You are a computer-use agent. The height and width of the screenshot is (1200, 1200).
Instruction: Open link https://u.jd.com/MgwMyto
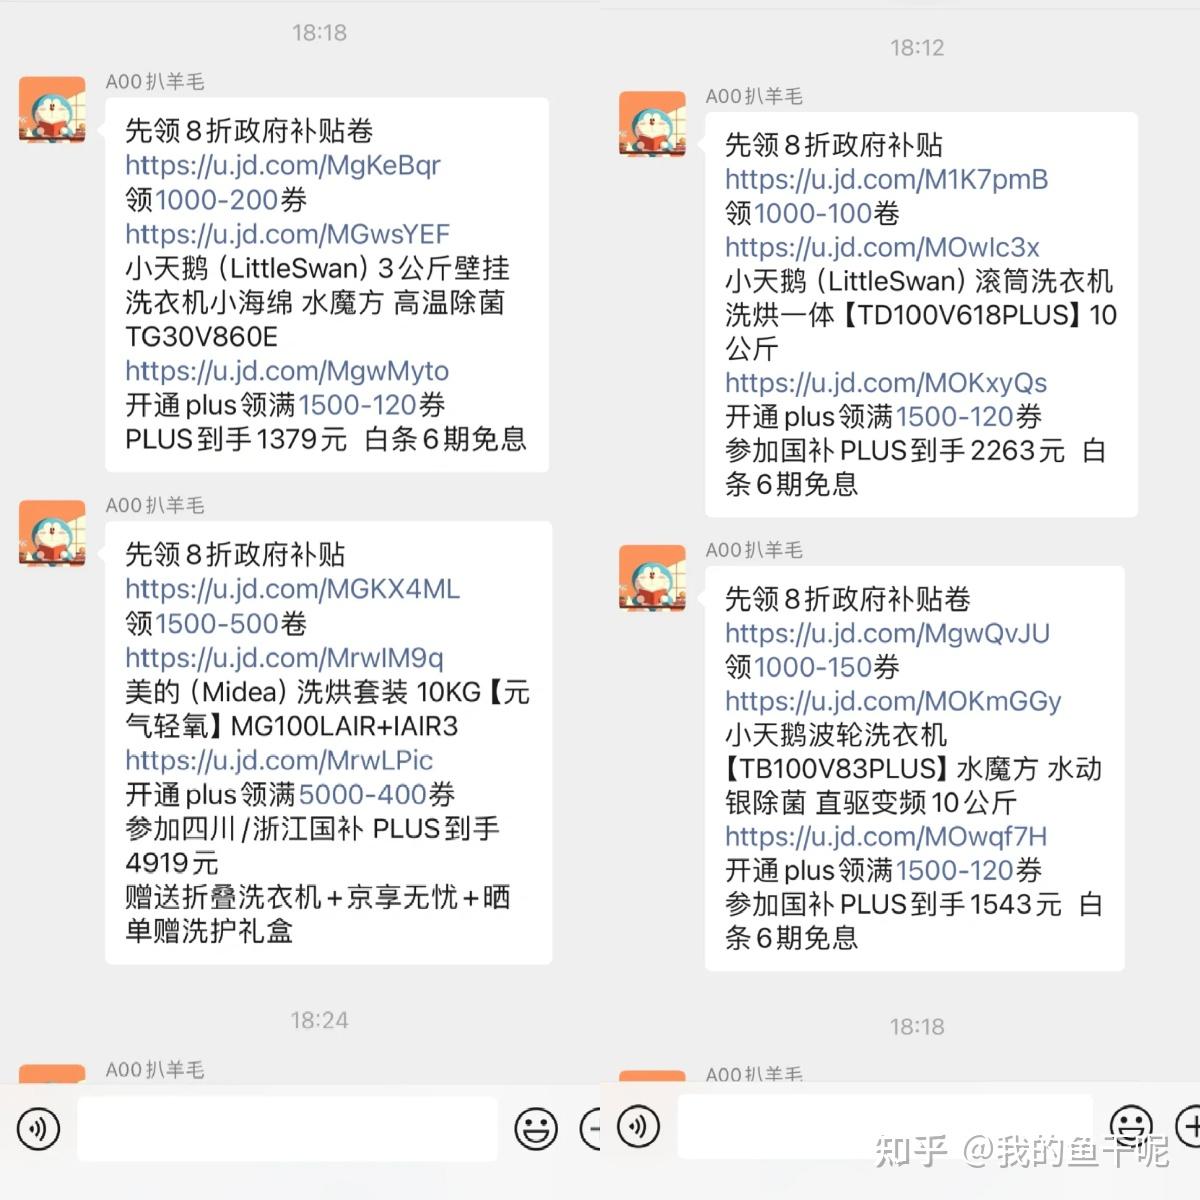(x=287, y=371)
